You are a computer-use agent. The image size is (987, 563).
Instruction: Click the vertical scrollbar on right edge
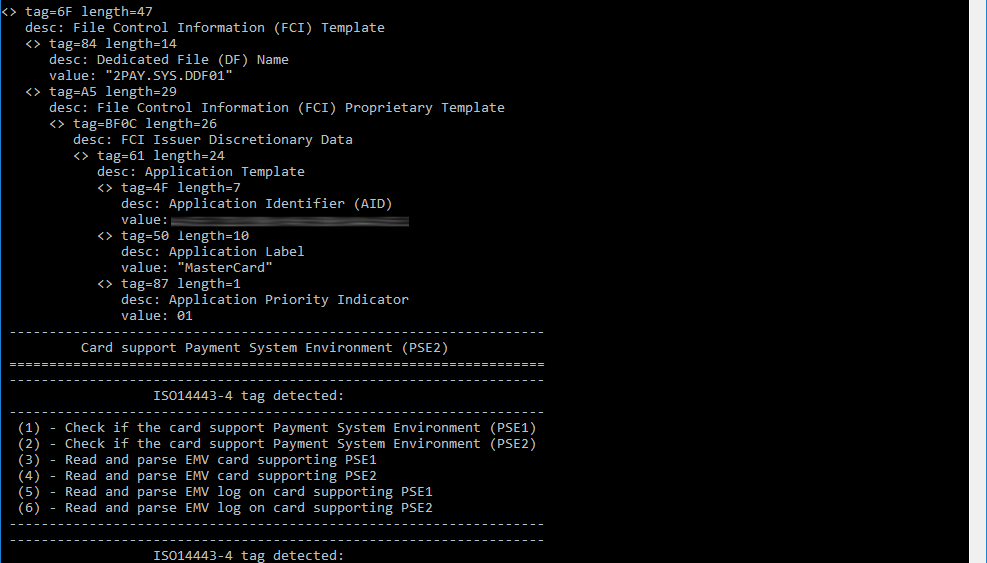click(x=978, y=282)
